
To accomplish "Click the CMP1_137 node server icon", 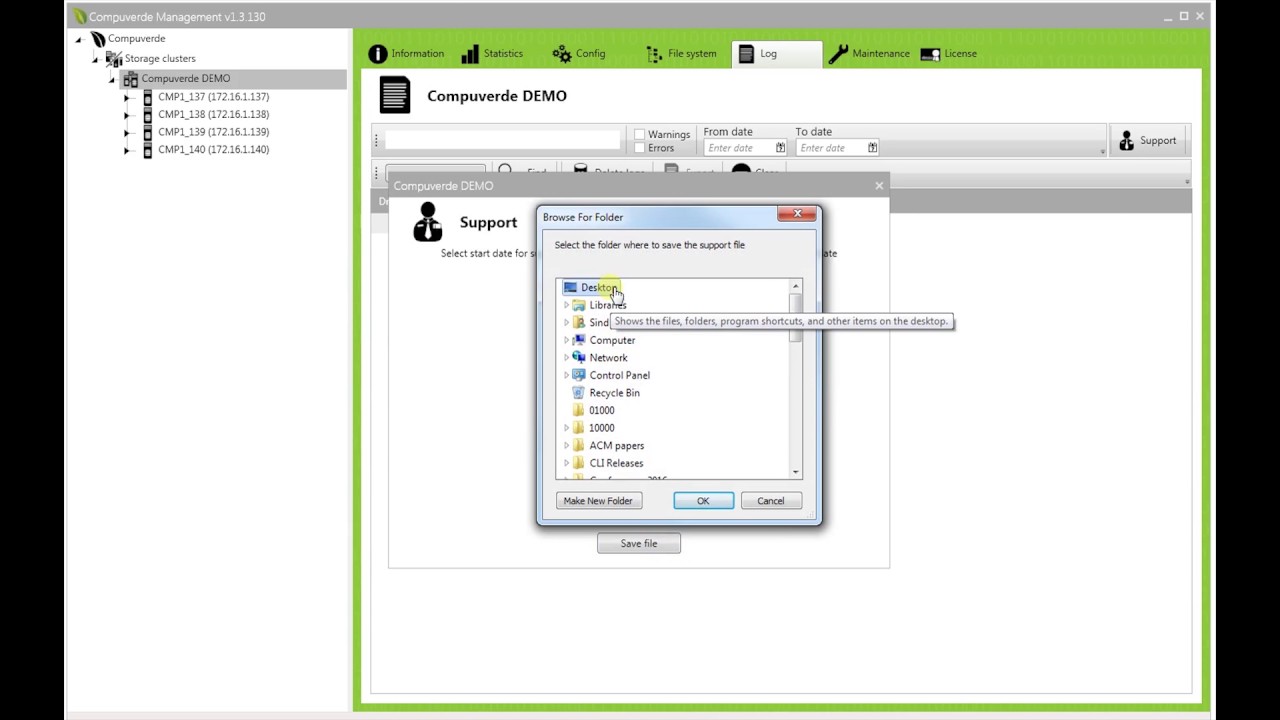I will coord(148,97).
